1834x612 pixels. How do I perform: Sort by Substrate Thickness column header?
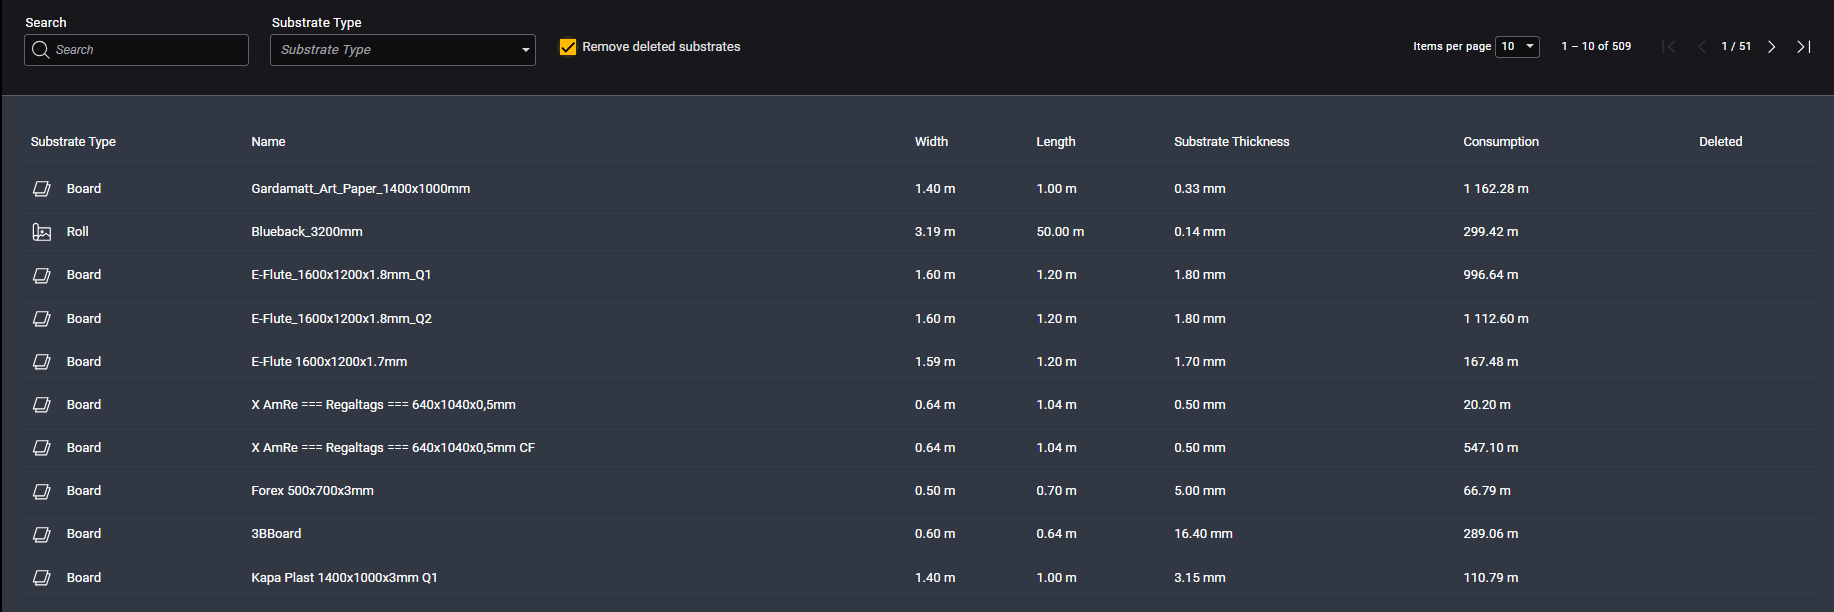pyautogui.click(x=1231, y=142)
